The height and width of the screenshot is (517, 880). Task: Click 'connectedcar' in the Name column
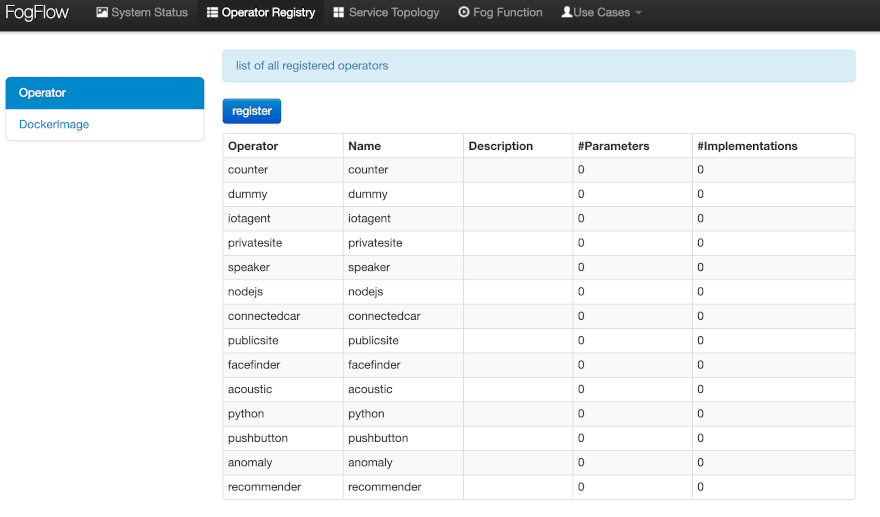click(384, 316)
